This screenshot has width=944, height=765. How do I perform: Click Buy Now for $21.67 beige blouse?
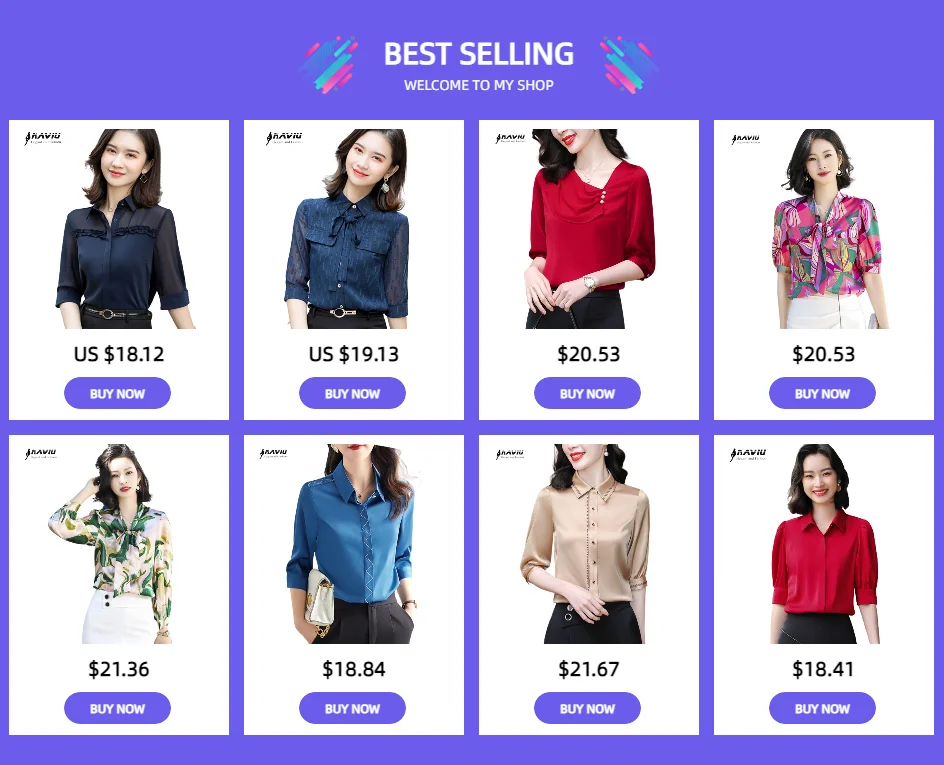pos(587,708)
